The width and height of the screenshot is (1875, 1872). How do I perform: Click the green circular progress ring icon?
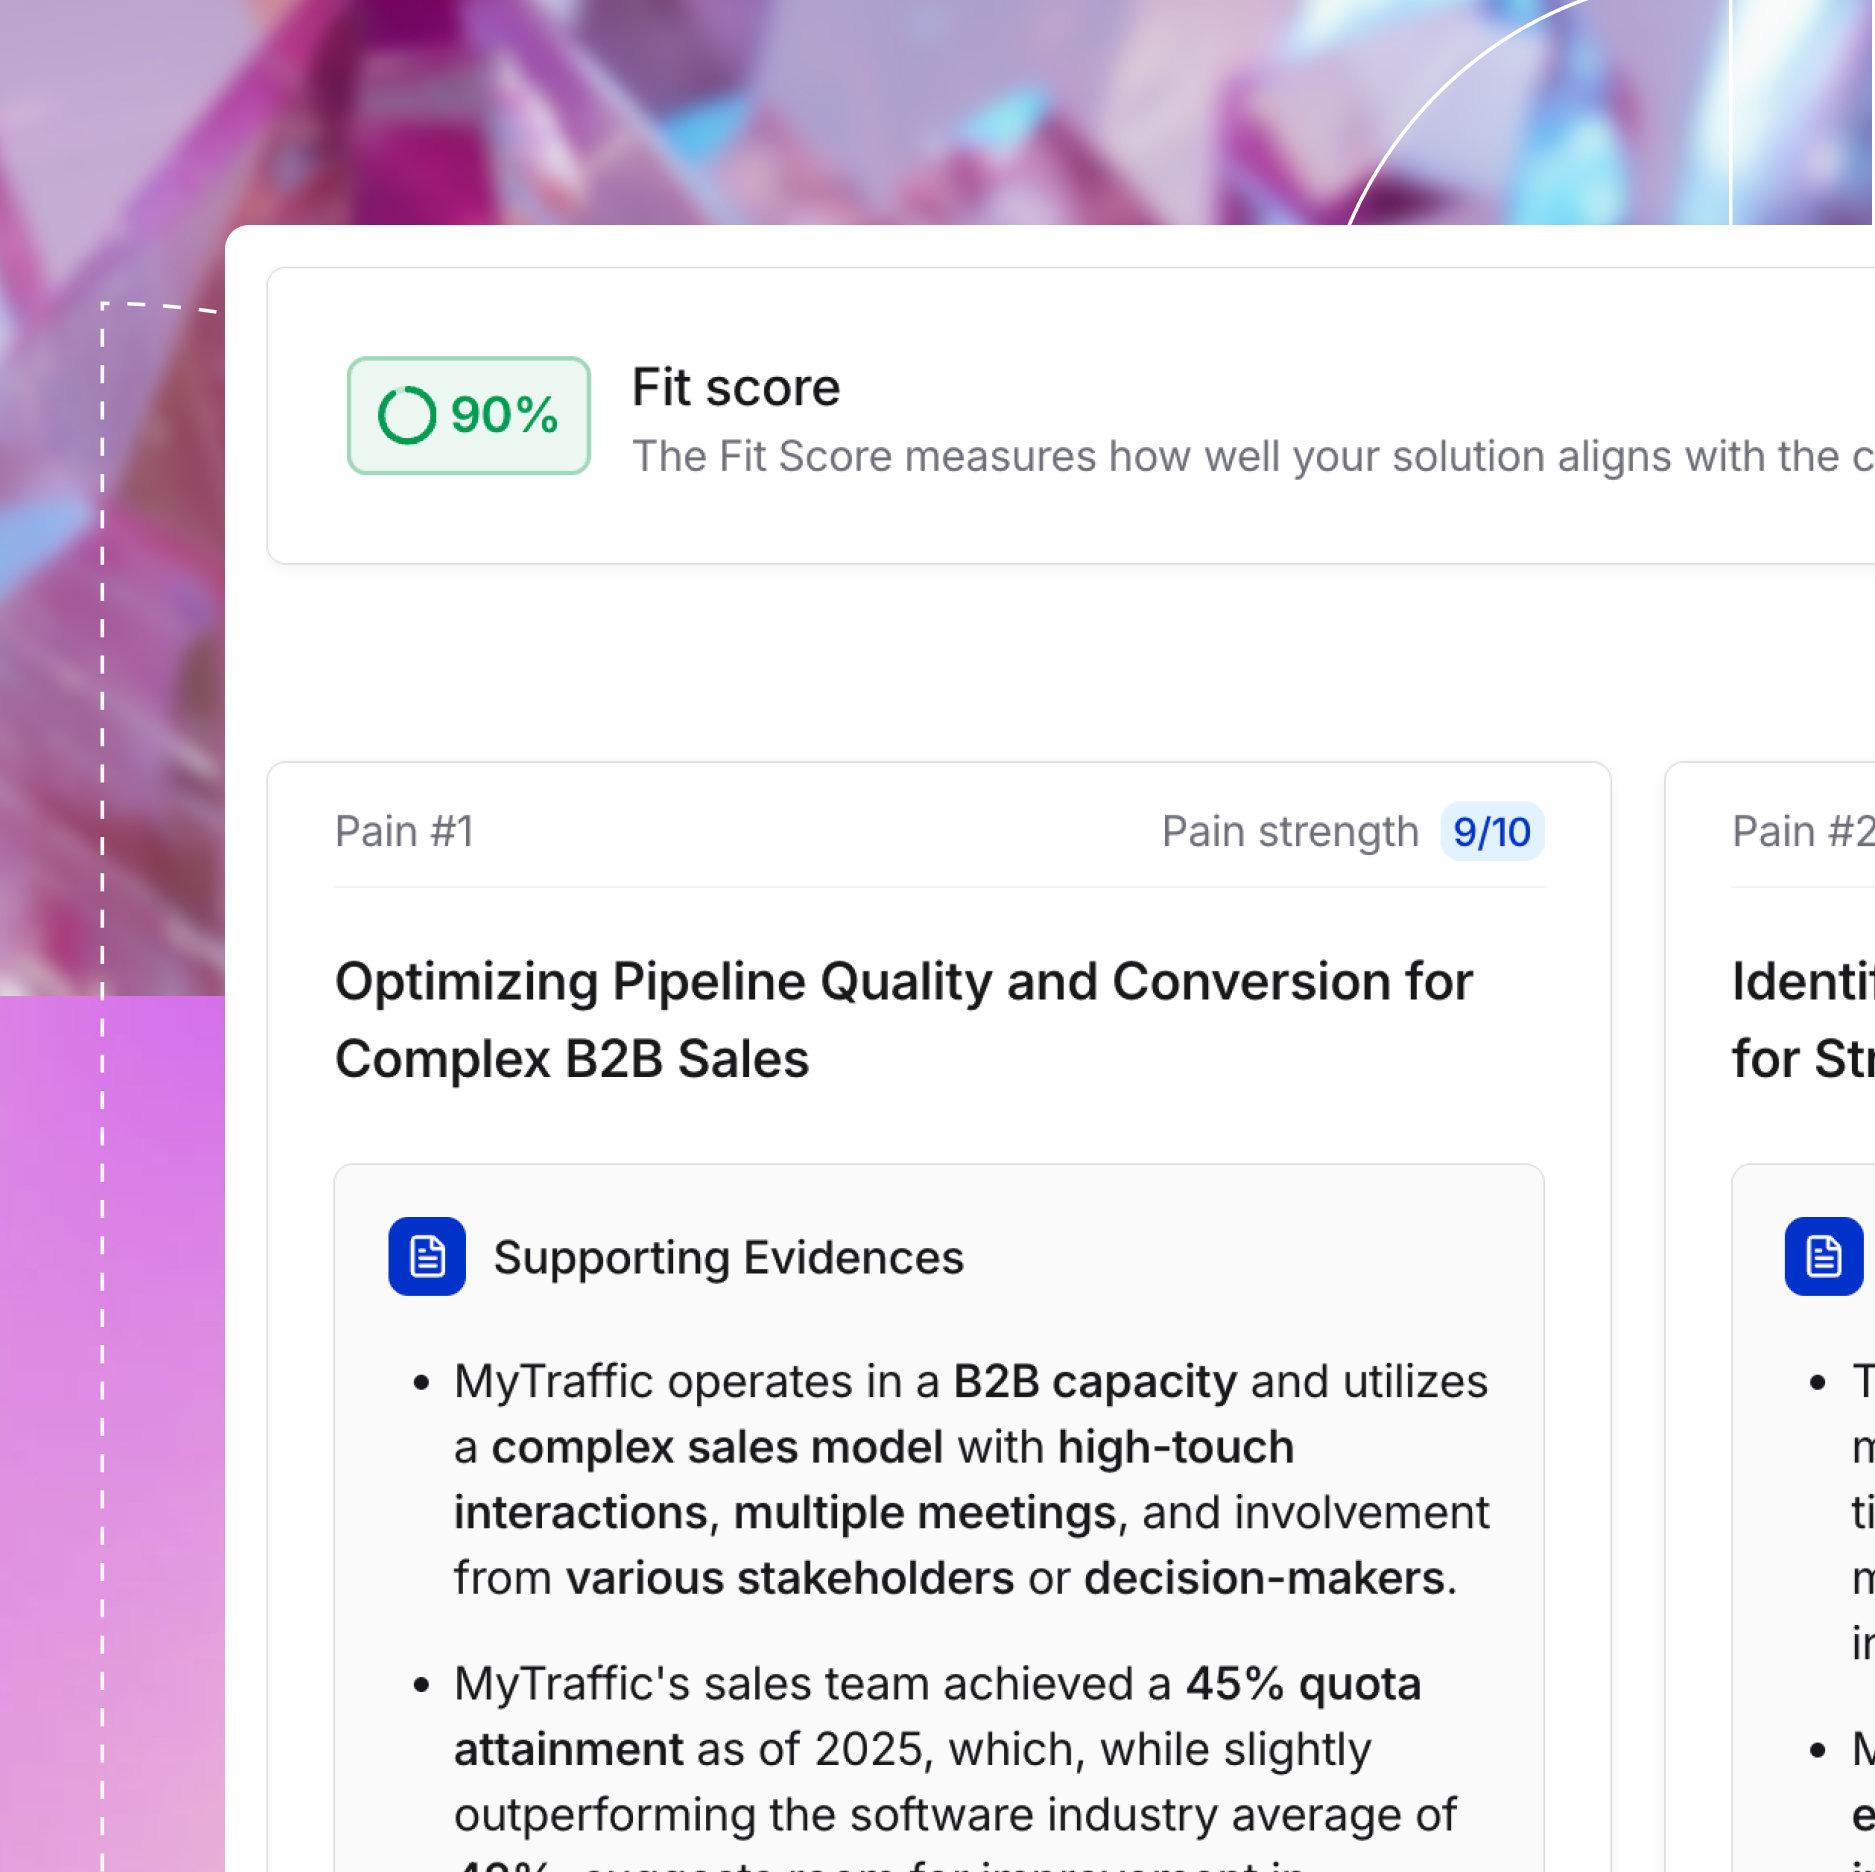point(406,415)
